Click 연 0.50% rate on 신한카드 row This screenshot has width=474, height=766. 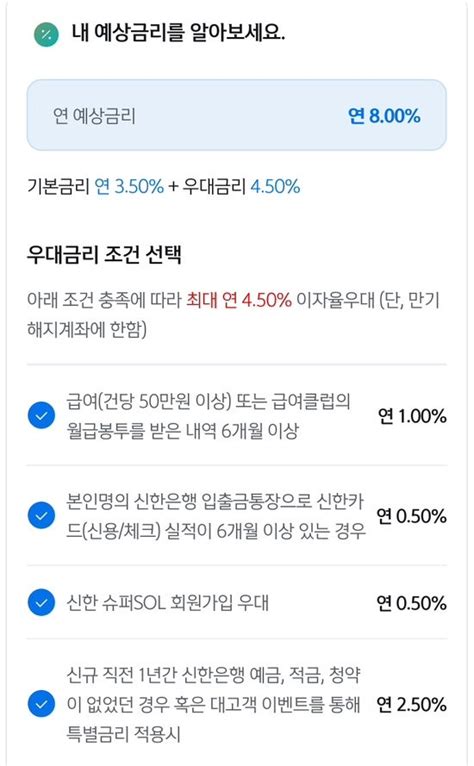[411, 516]
